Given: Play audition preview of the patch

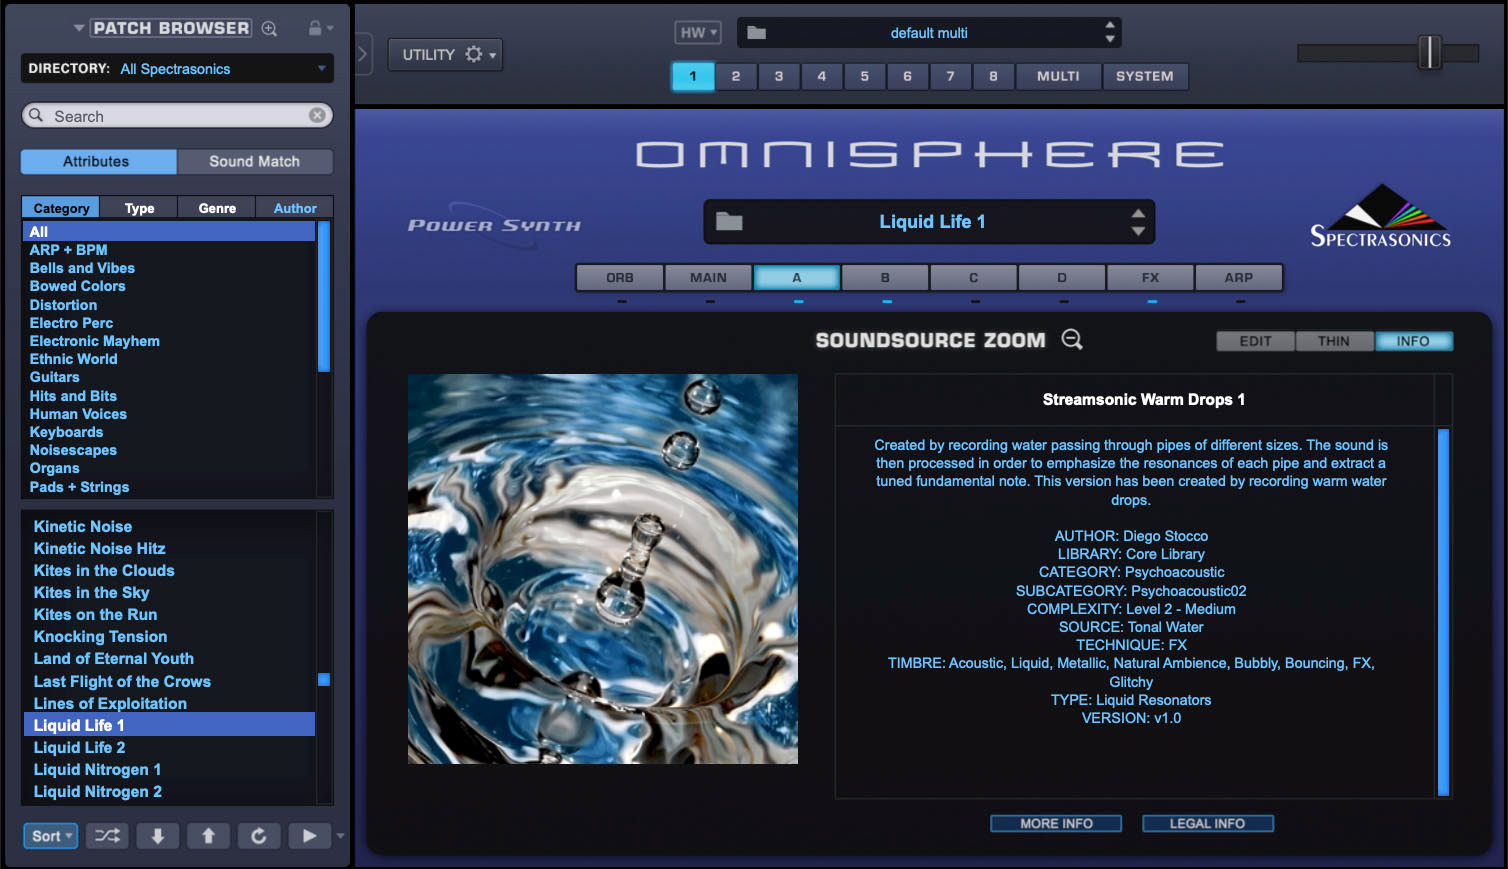Looking at the screenshot, I should (309, 836).
